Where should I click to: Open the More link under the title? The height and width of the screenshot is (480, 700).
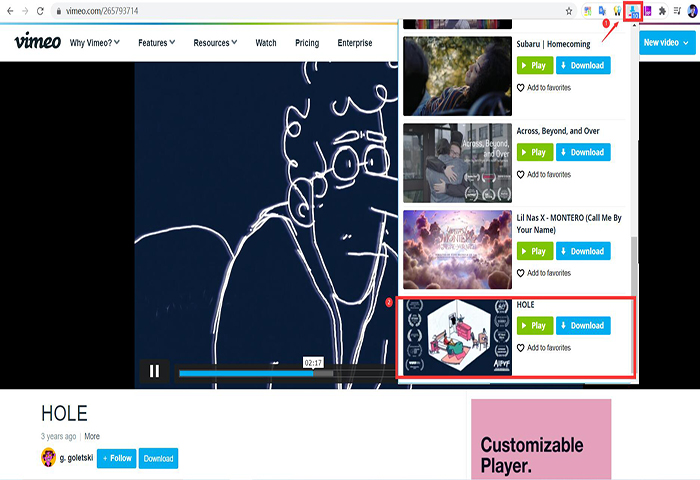pyautogui.click(x=92, y=436)
